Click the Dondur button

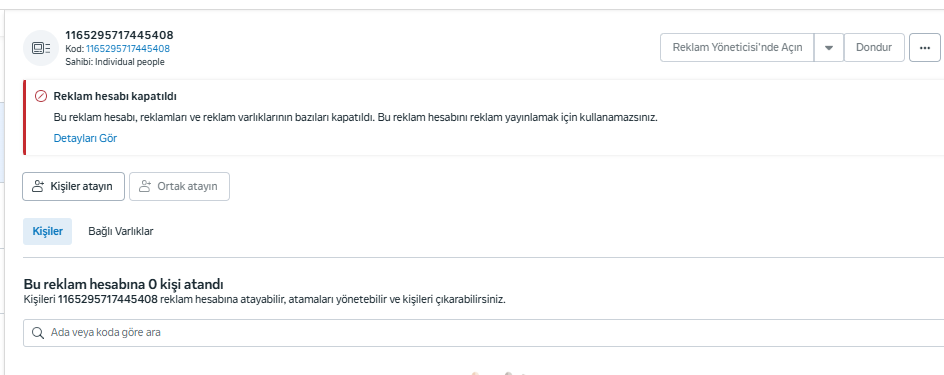tap(874, 48)
